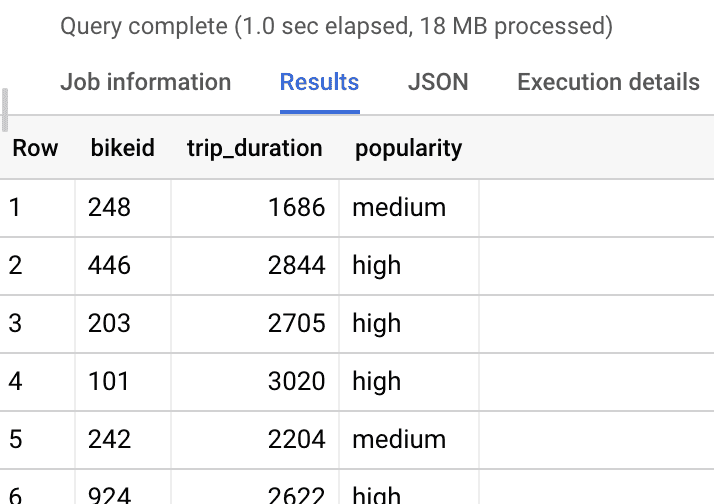Select the bikeid cell containing 248
714x504 pixels.
point(109,207)
